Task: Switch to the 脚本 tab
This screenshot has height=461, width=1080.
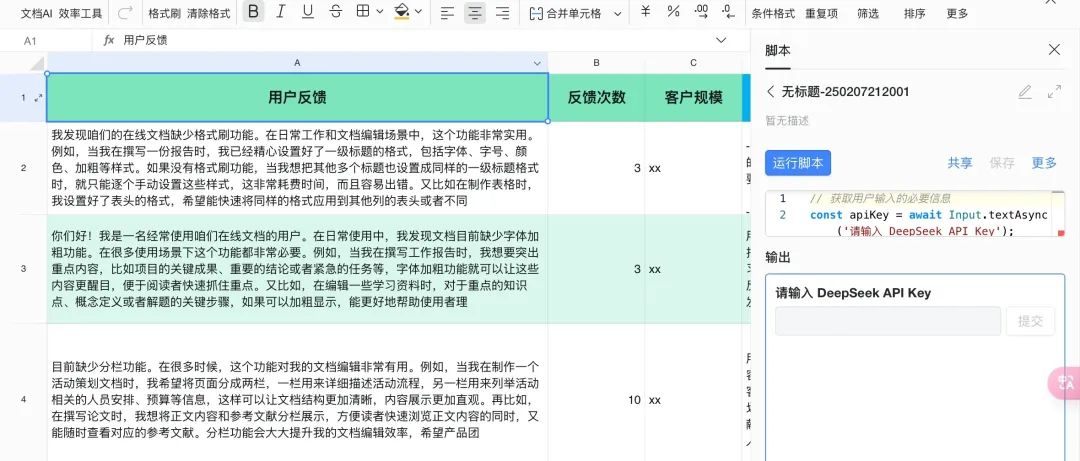Action: 778,50
